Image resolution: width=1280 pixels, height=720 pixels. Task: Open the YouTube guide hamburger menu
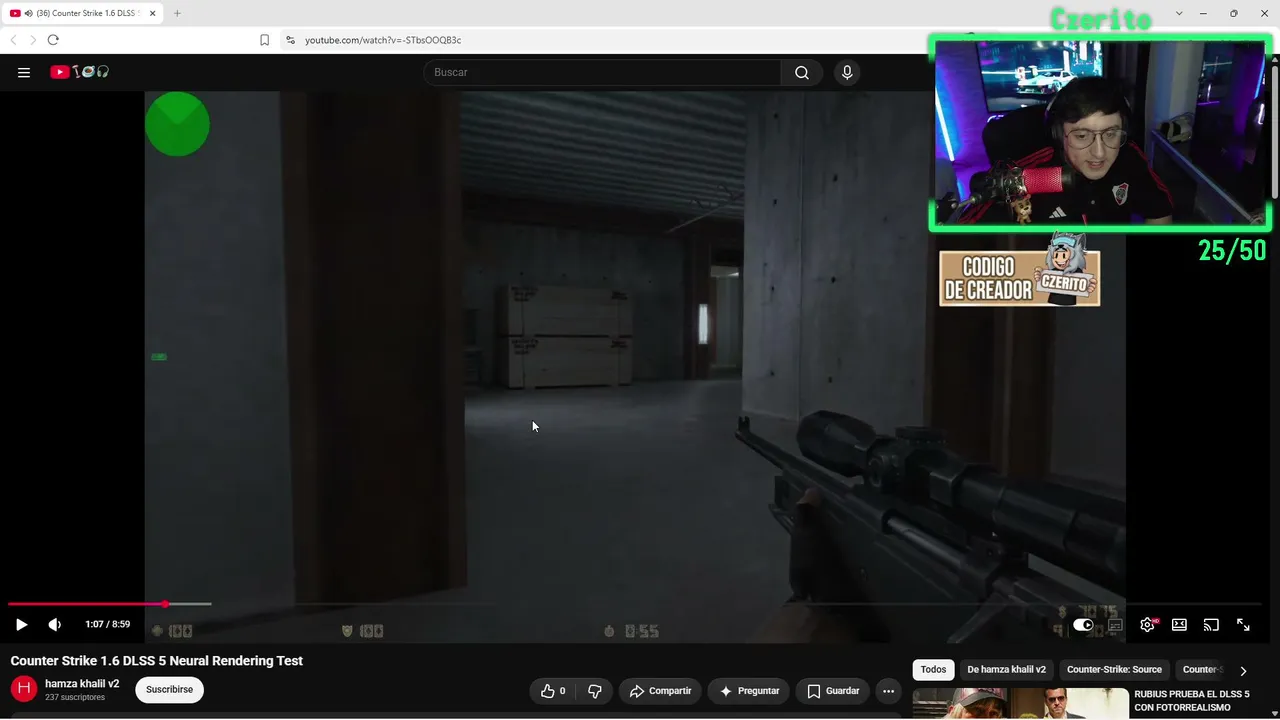point(24,72)
